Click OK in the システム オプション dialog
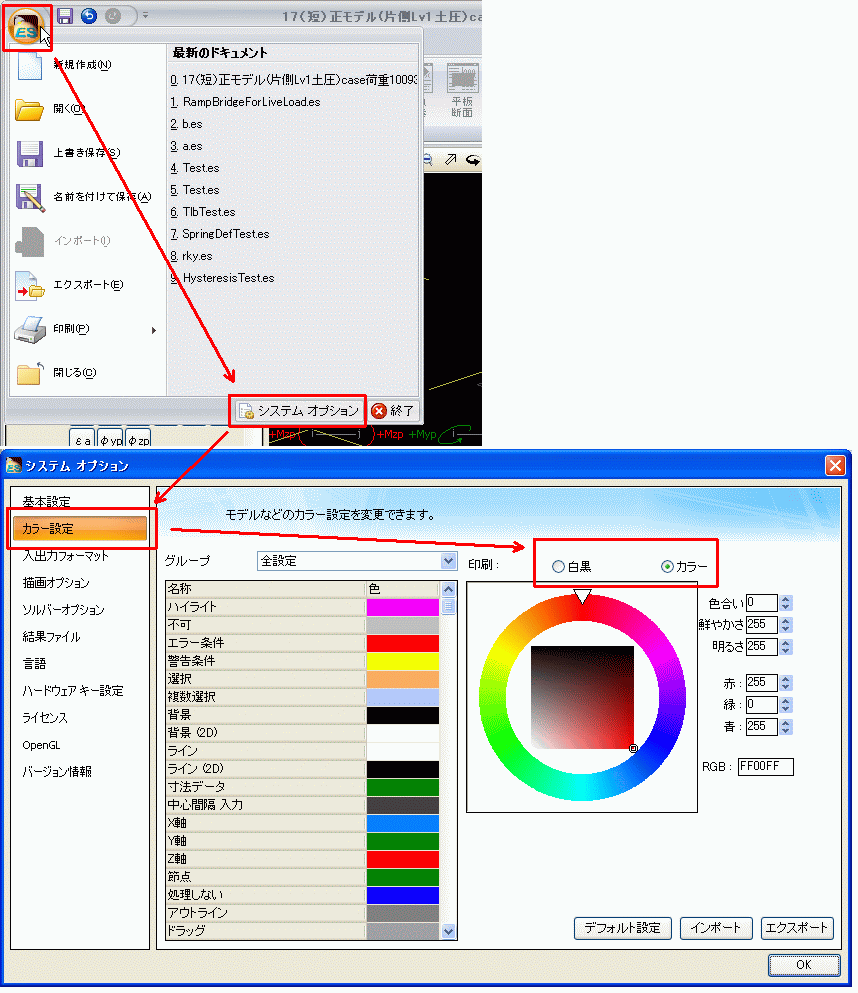Image resolution: width=858 pixels, height=993 pixels. coord(804,965)
